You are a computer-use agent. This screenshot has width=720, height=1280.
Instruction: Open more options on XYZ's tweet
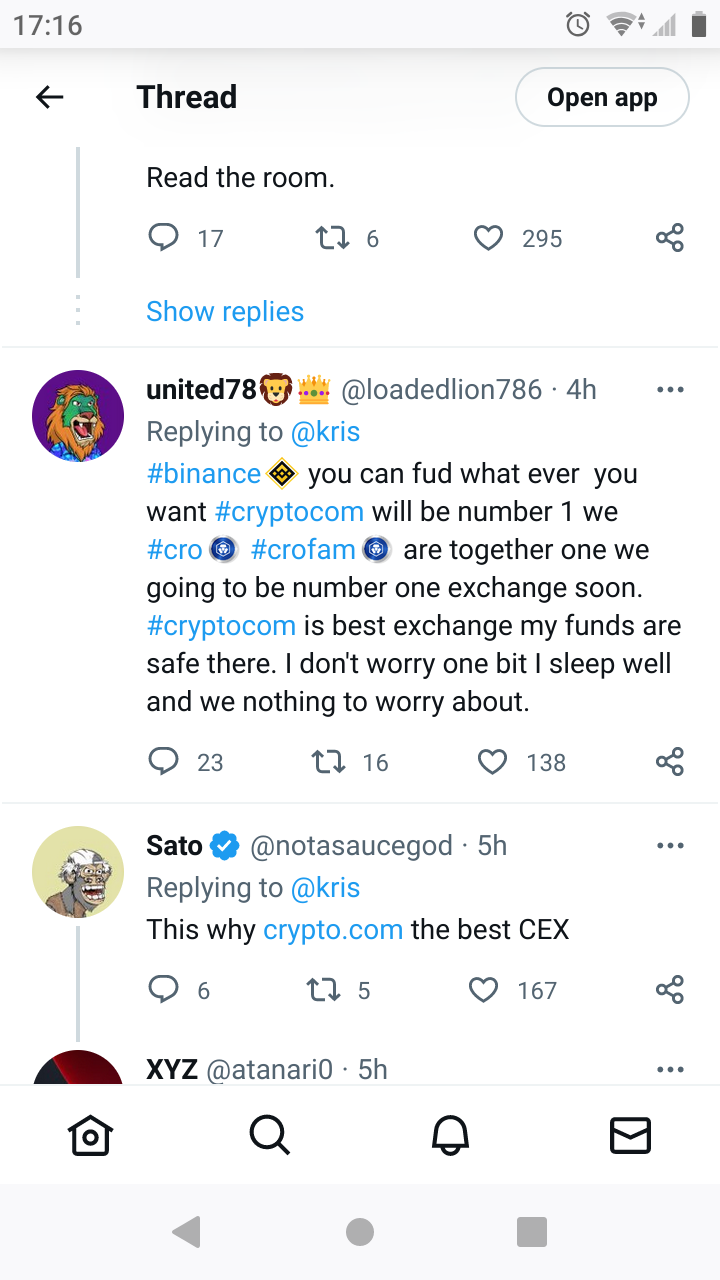(x=670, y=1069)
